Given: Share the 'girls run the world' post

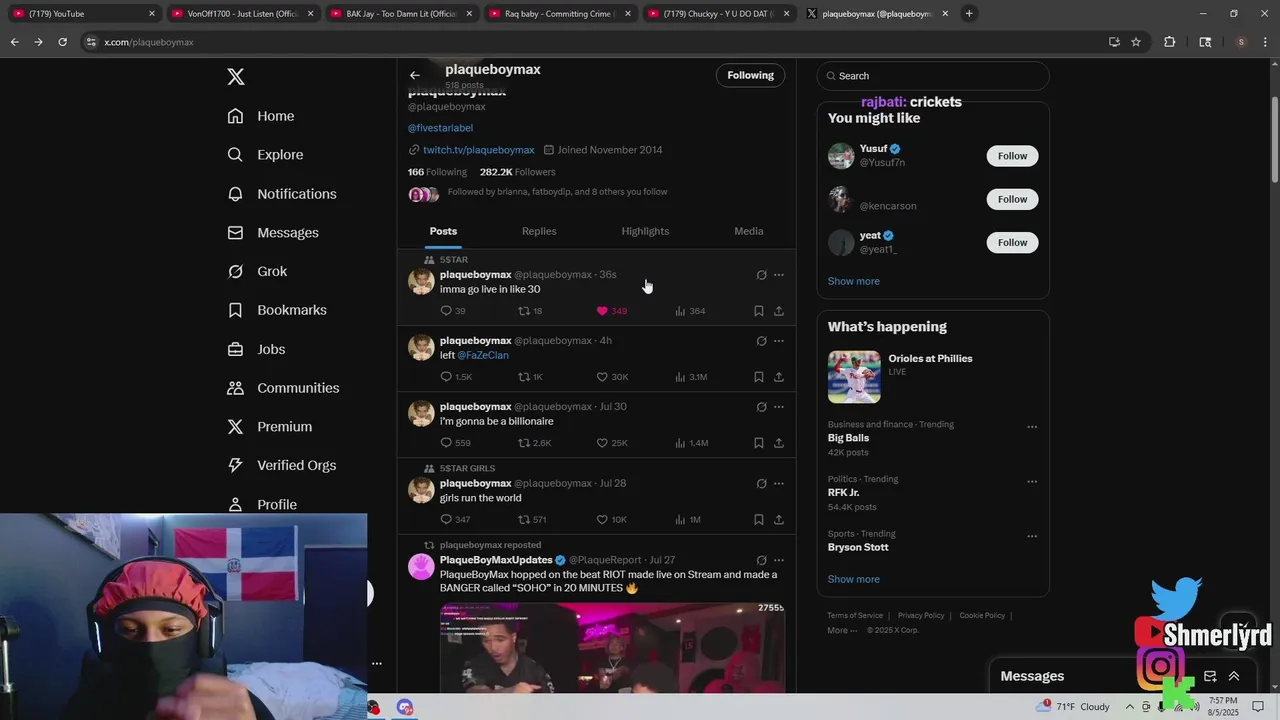Looking at the screenshot, I should pos(779,520).
